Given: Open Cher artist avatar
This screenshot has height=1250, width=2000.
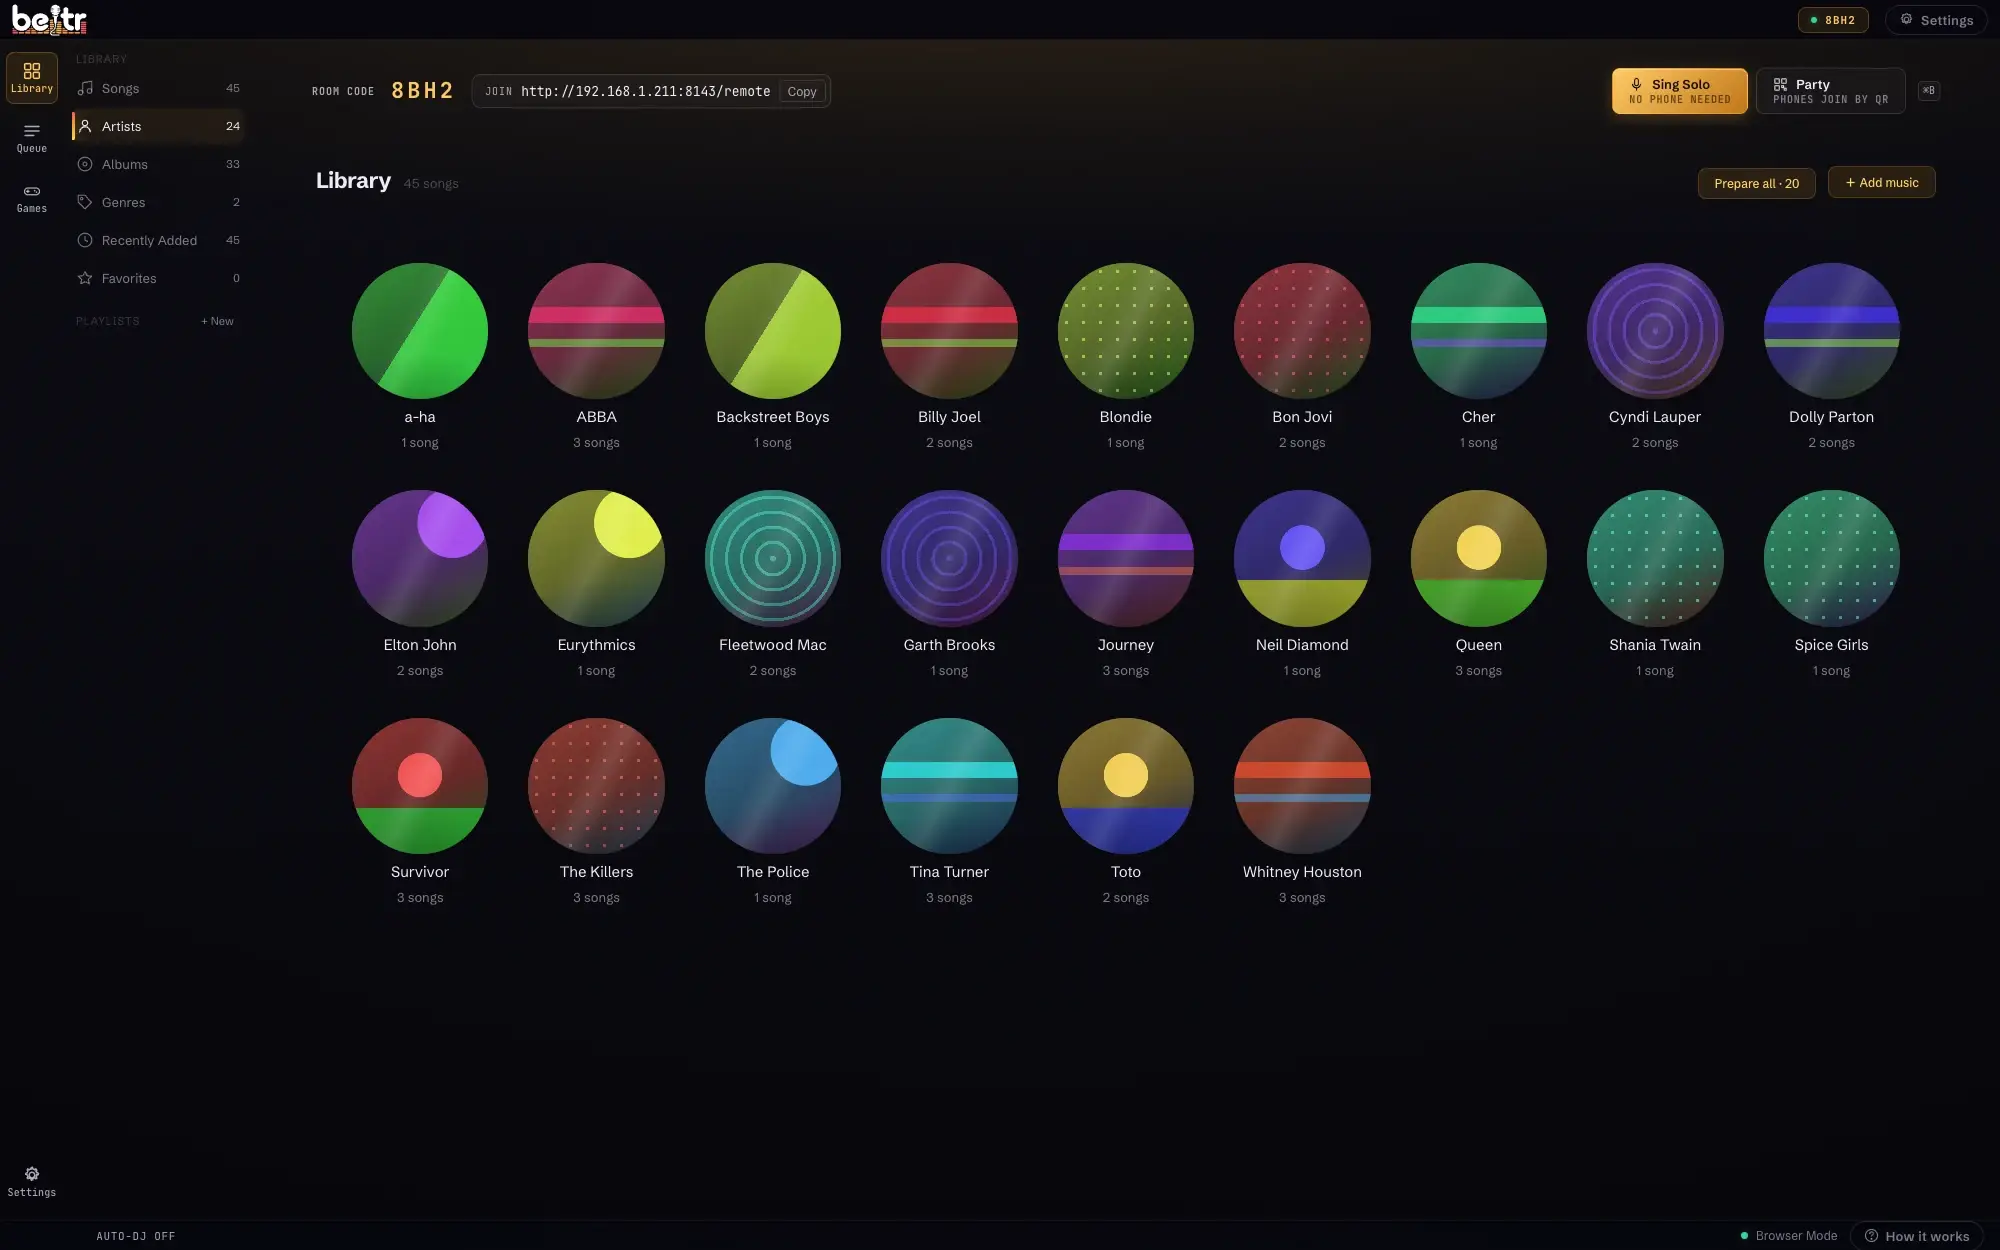Looking at the screenshot, I should [1479, 331].
